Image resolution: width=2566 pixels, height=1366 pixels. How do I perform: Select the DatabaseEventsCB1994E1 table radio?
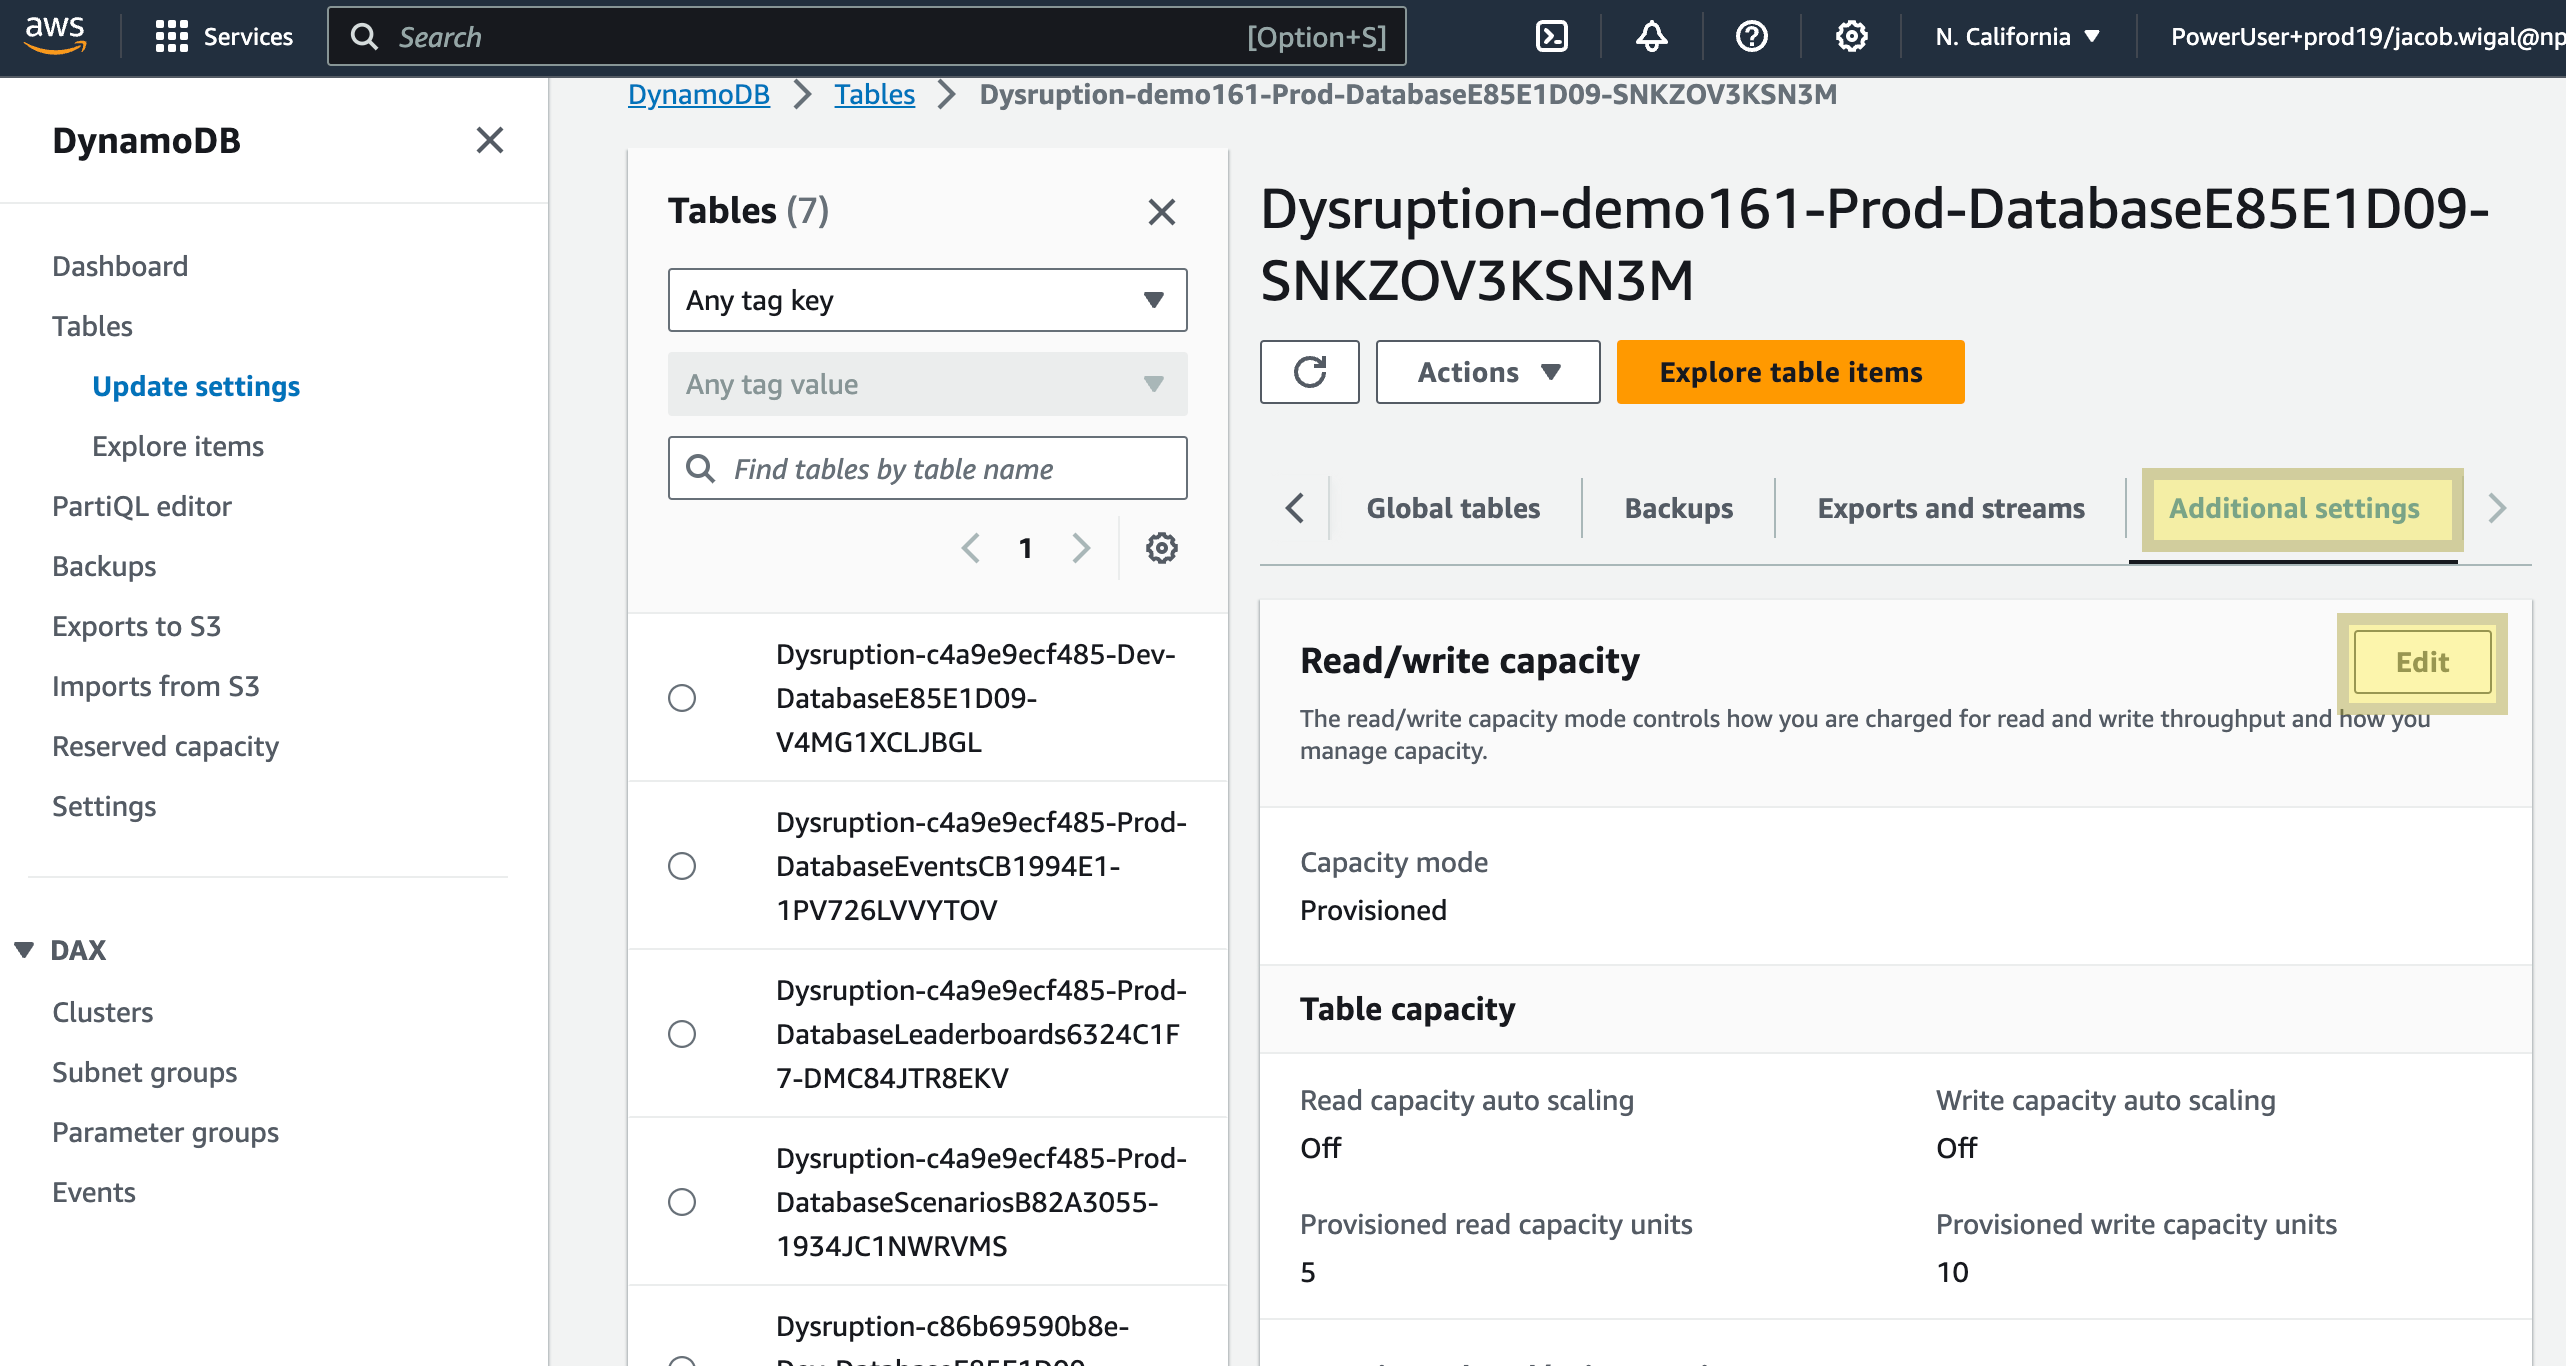click(x=682, y=866)
